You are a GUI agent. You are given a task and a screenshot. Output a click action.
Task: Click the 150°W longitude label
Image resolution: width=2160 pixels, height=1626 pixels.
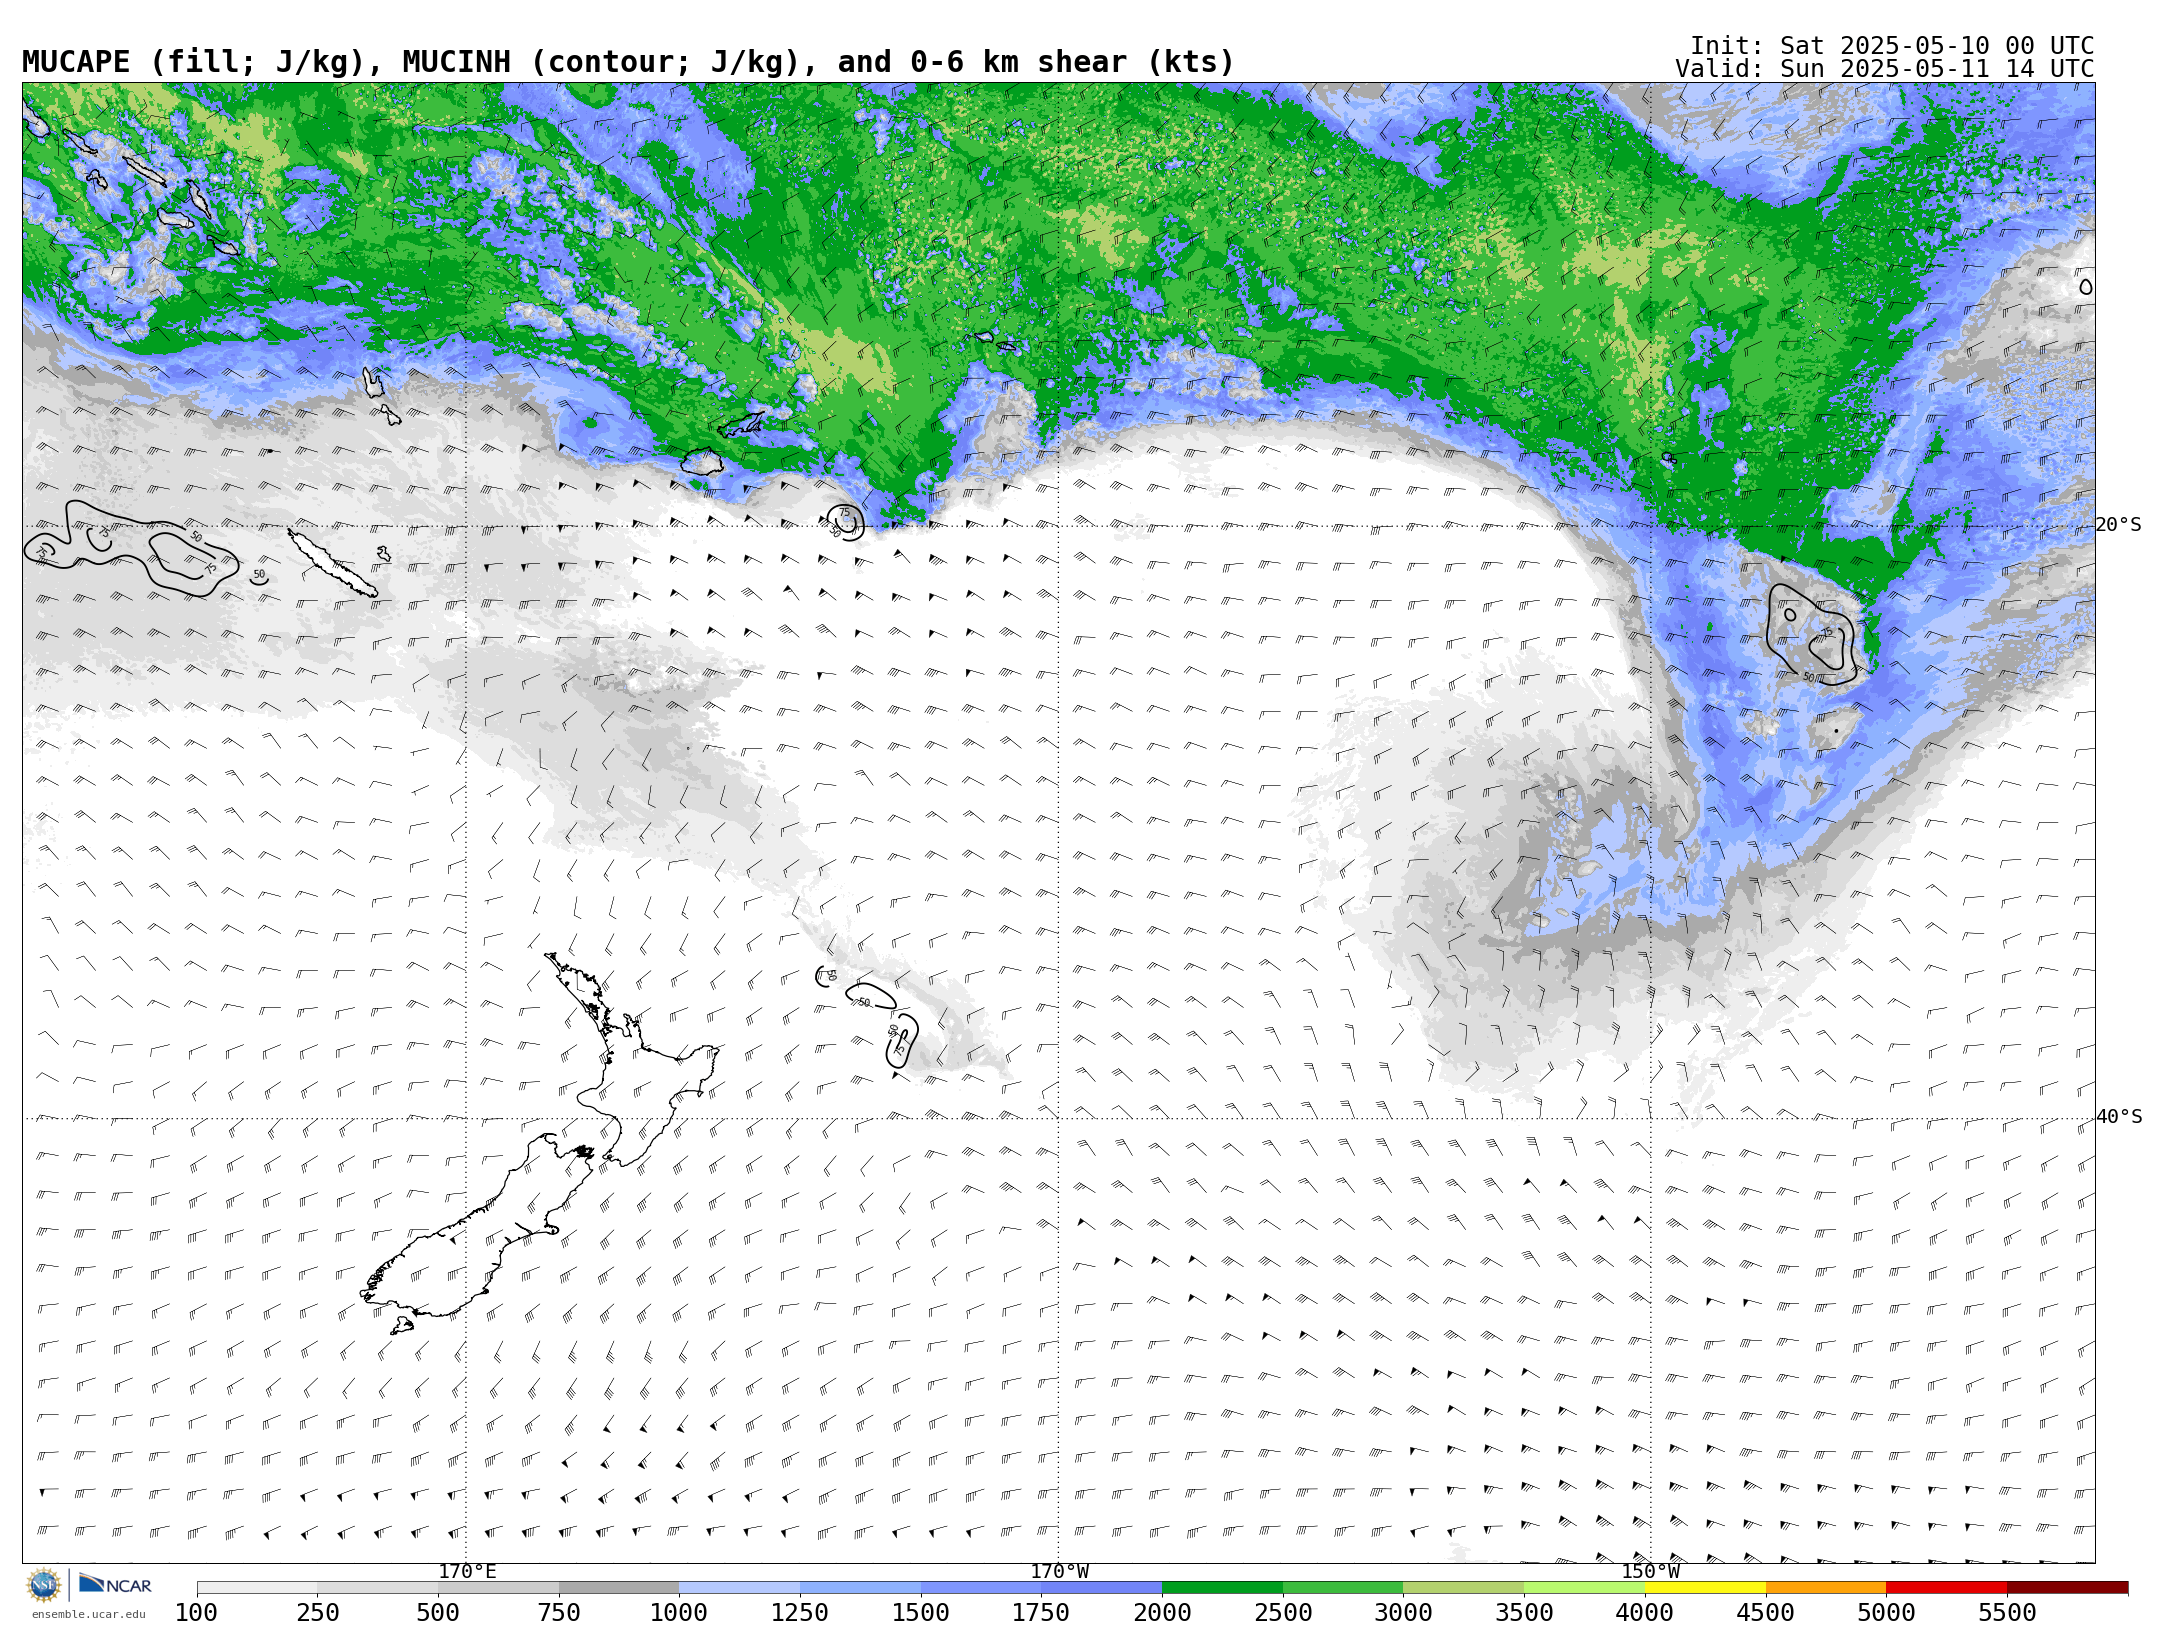tap(1651, 1571)
